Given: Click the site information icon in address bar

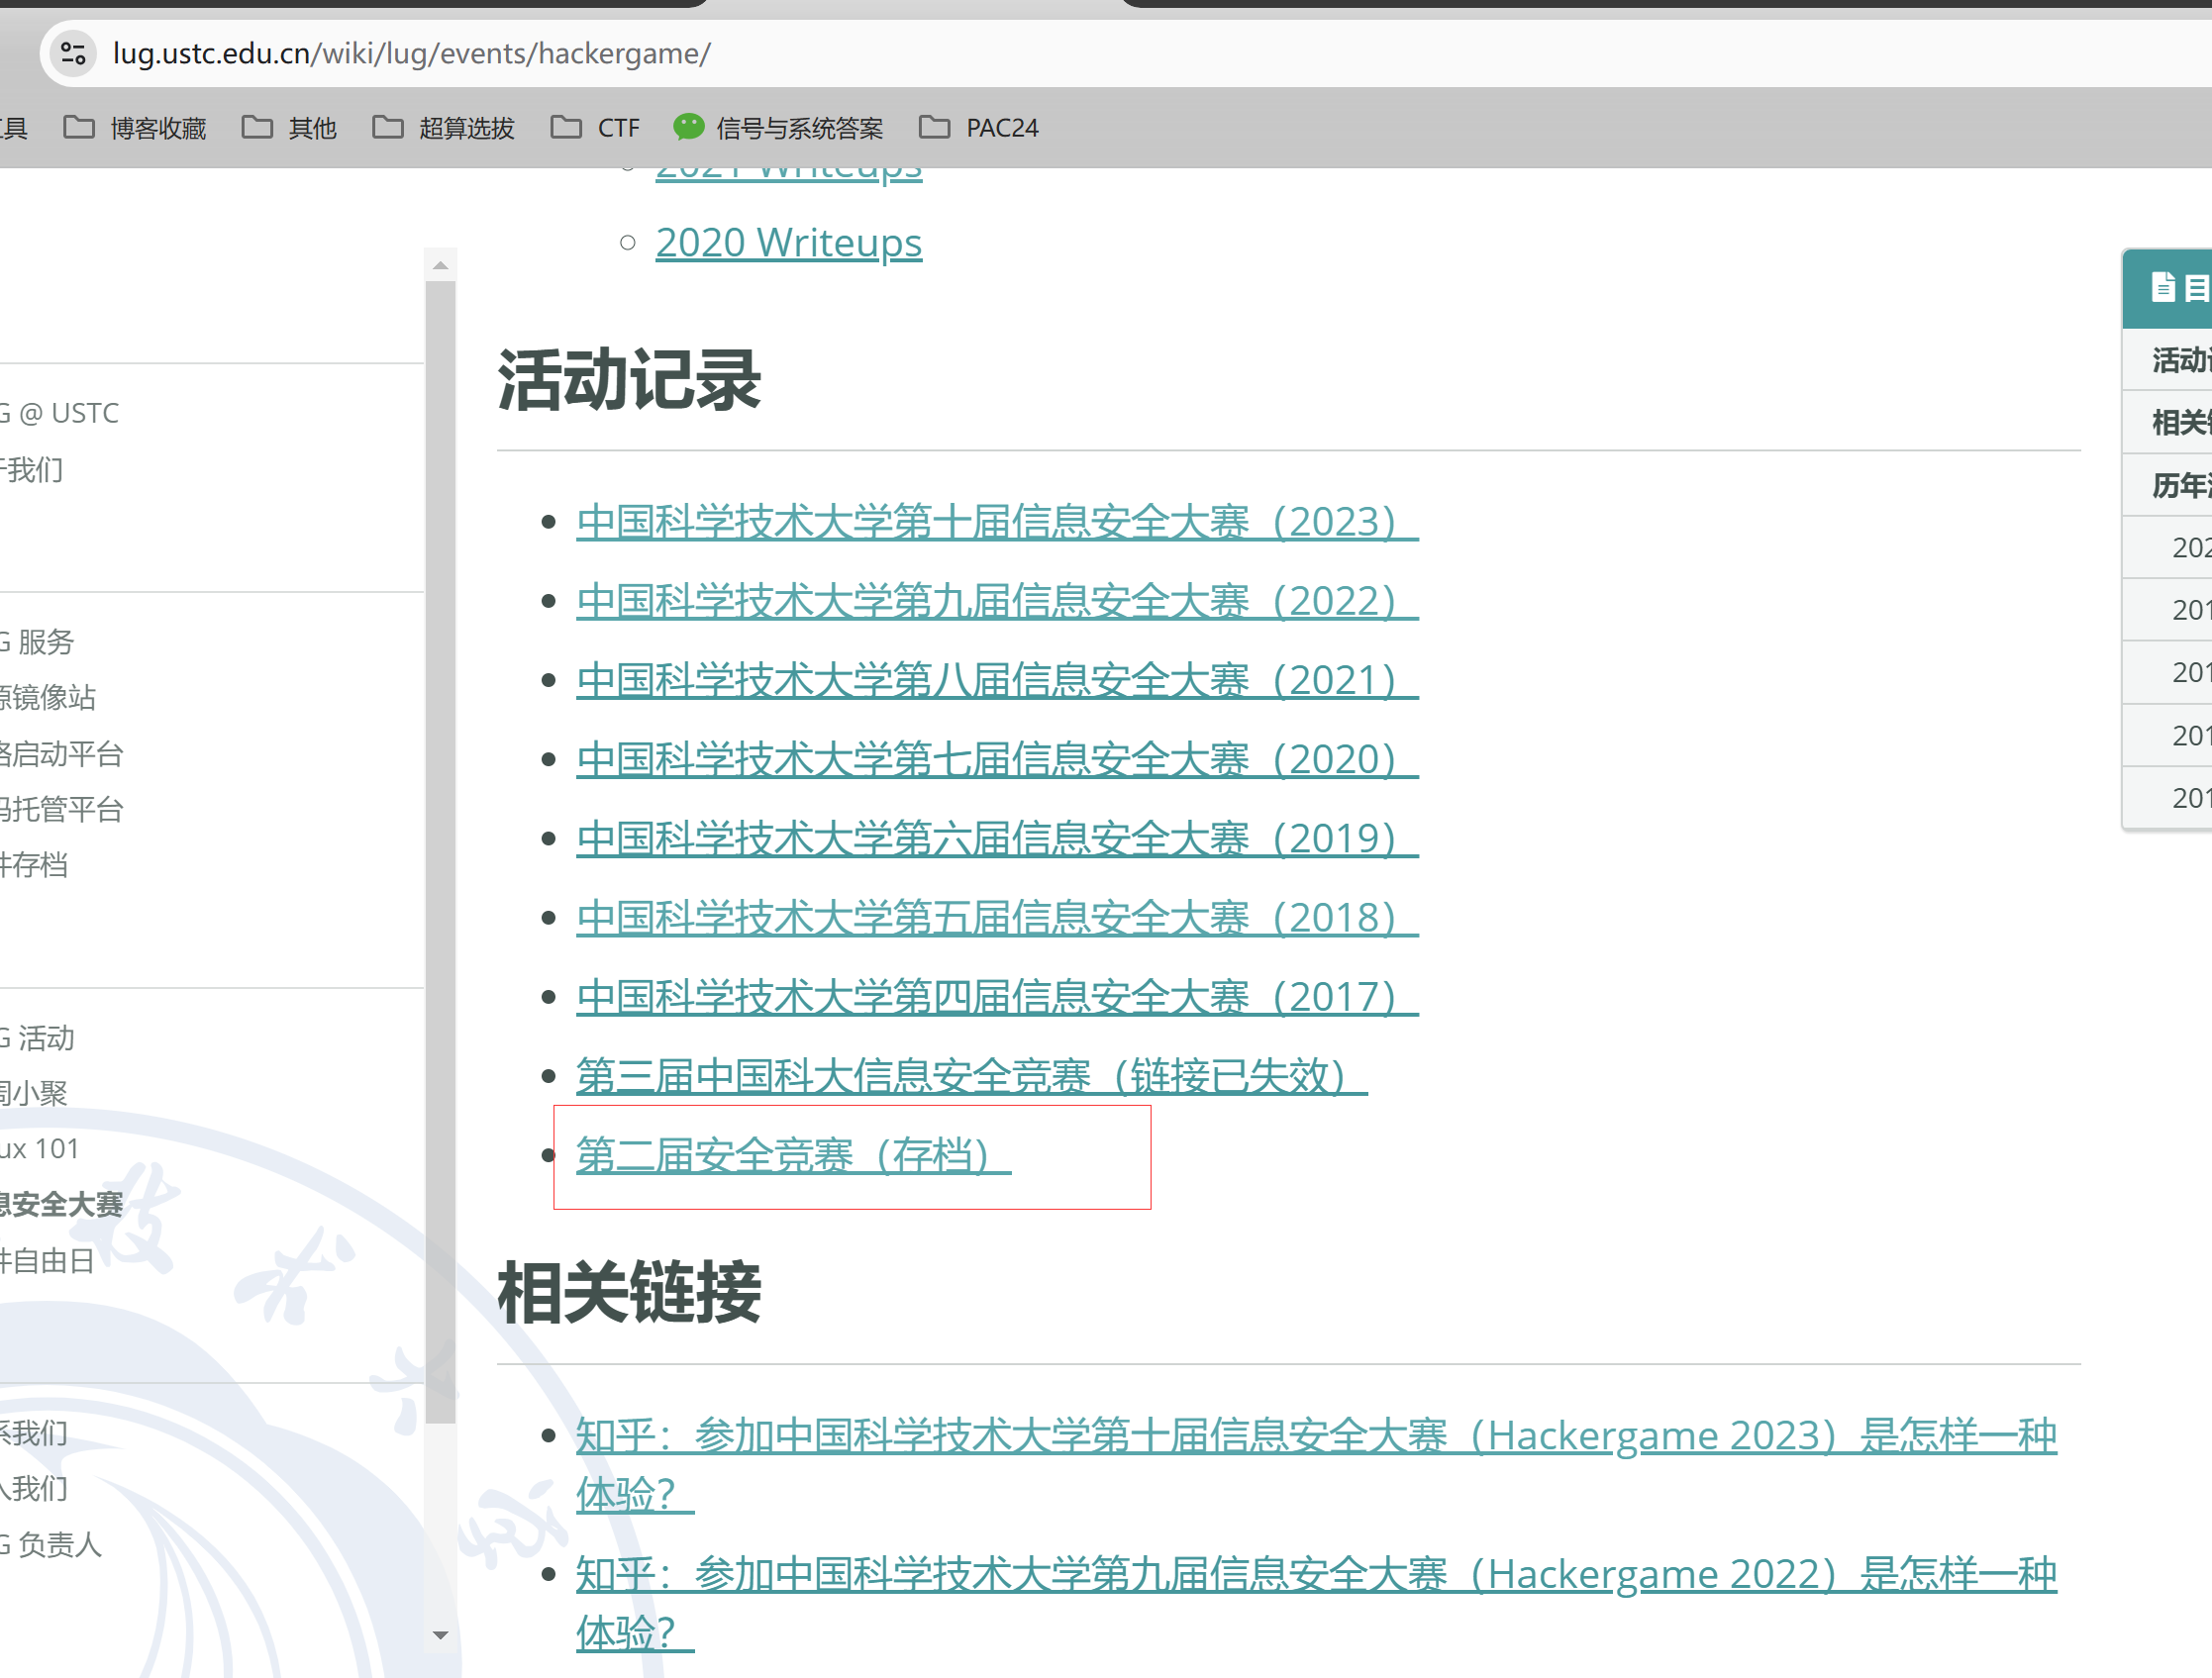Looking at the screenshot, I should click(72, 53).
